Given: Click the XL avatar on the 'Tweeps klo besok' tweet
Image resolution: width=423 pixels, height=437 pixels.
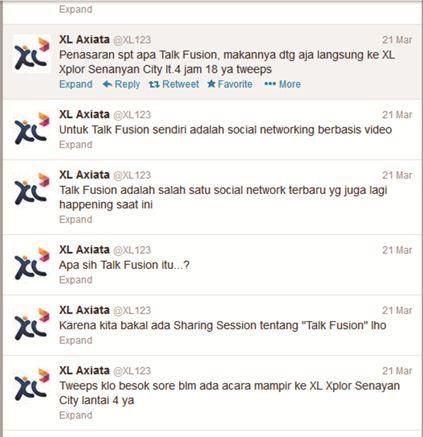Looking at the screenshot, I should pos(32,384).
